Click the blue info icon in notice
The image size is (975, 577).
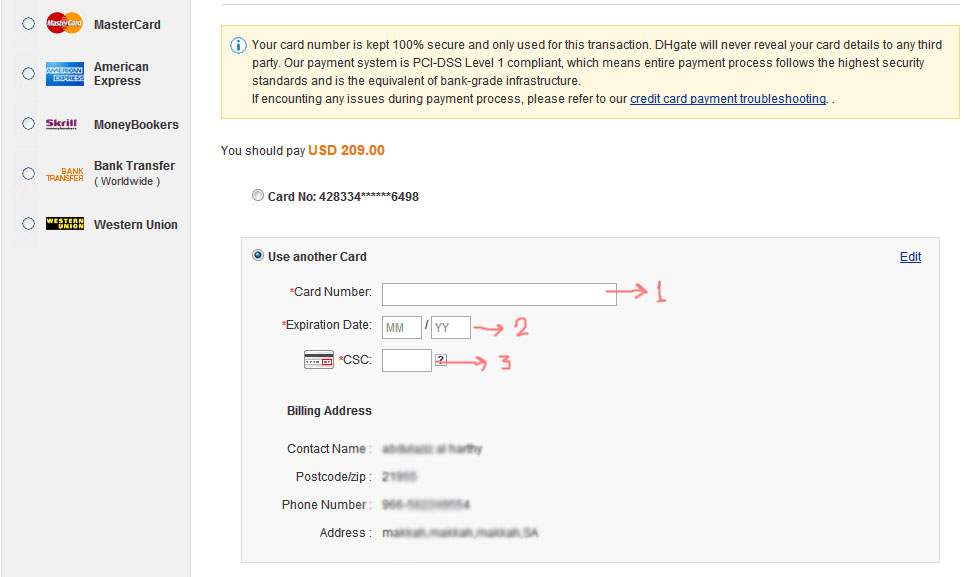click(x=238, y=45)
